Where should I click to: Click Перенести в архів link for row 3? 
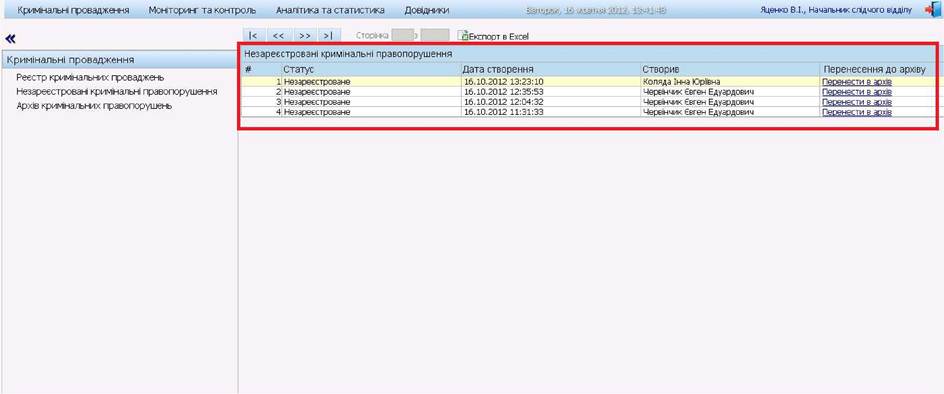pyautogui.click(x=857, y=102)
